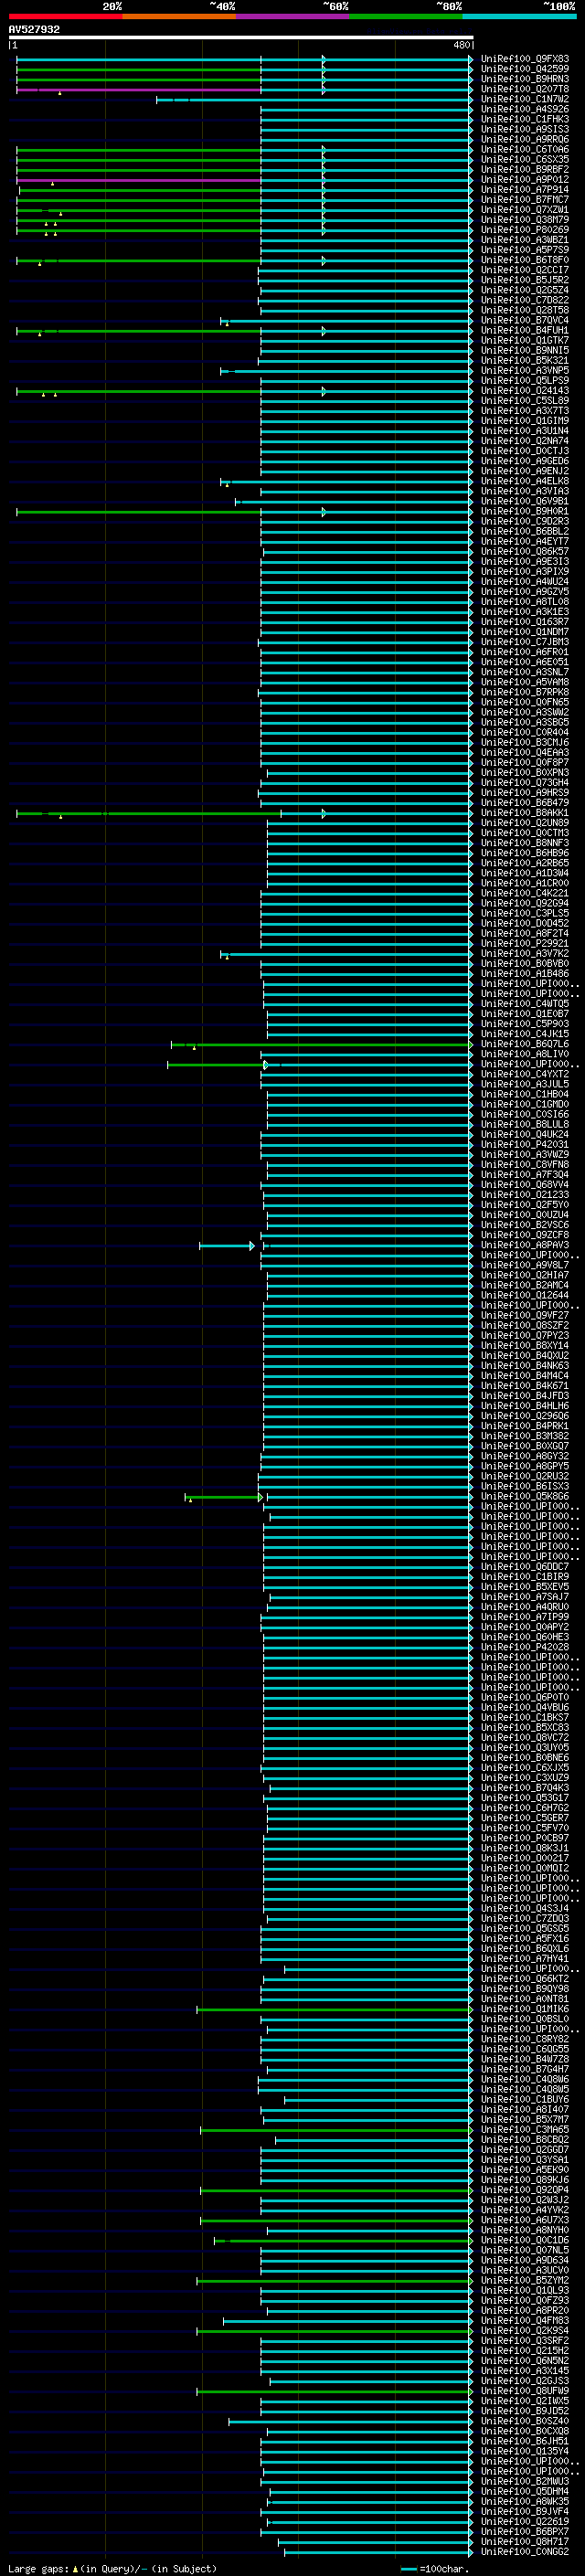The image size is (585, 2576).
Task: Click hit UniRef100_C6T0A6
Action: pos(525,150)
